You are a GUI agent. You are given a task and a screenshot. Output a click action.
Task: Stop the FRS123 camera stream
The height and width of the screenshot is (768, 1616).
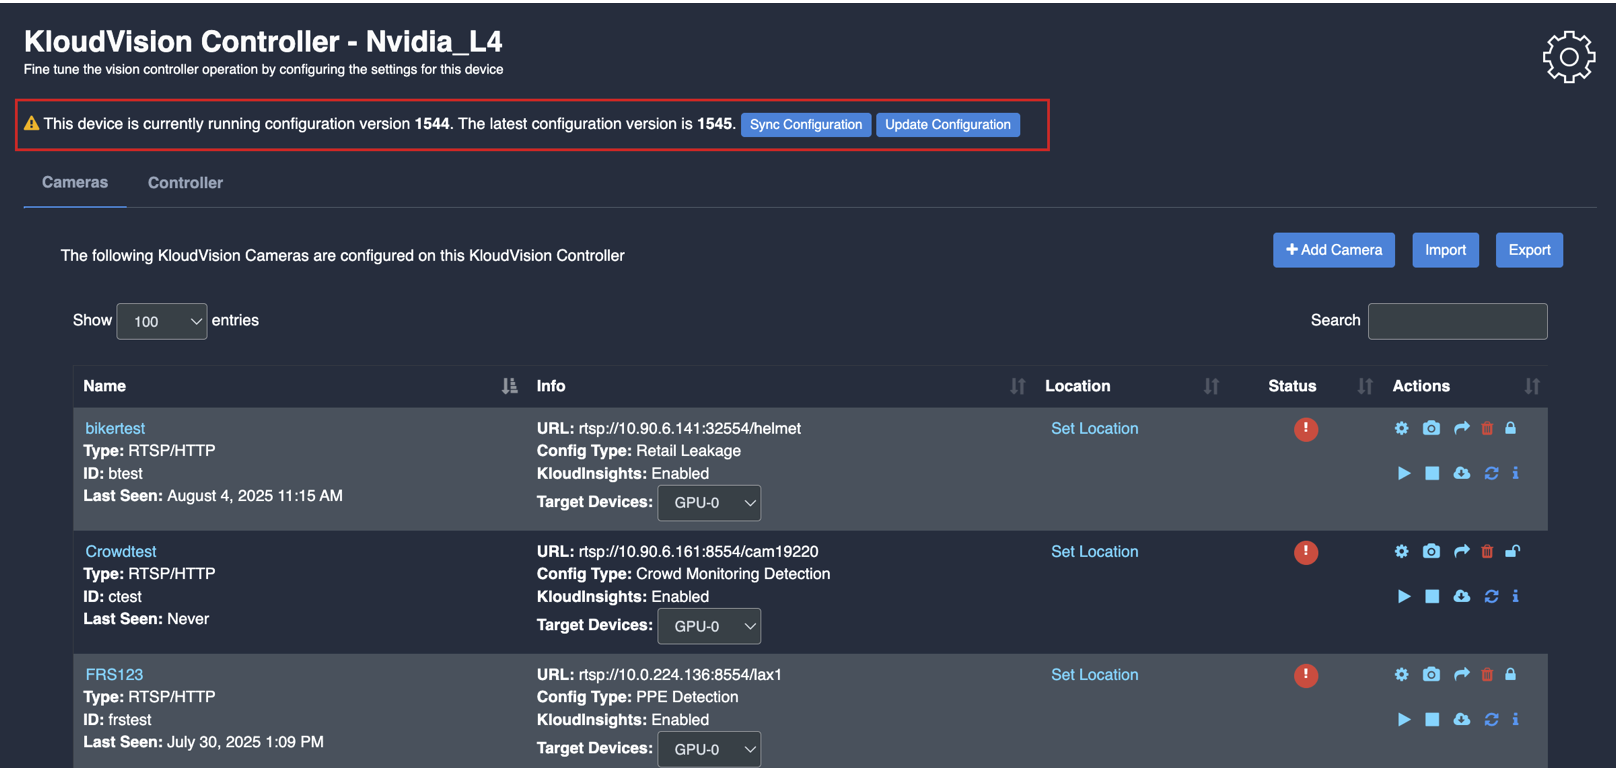[x=1432, y=719]
